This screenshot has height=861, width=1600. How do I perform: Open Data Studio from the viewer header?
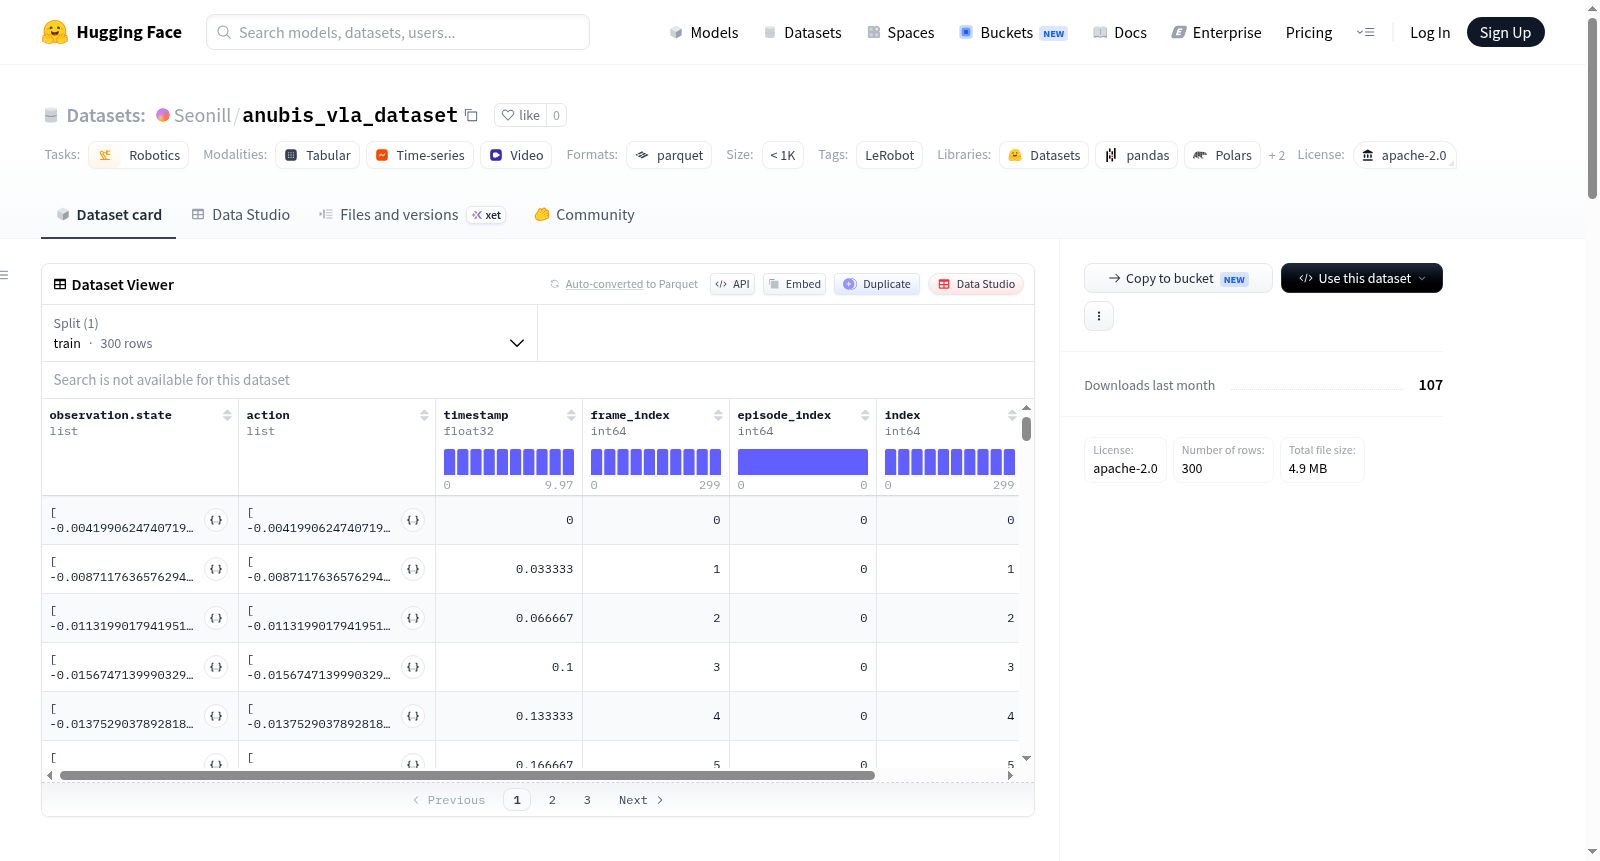tap(976, 284)
